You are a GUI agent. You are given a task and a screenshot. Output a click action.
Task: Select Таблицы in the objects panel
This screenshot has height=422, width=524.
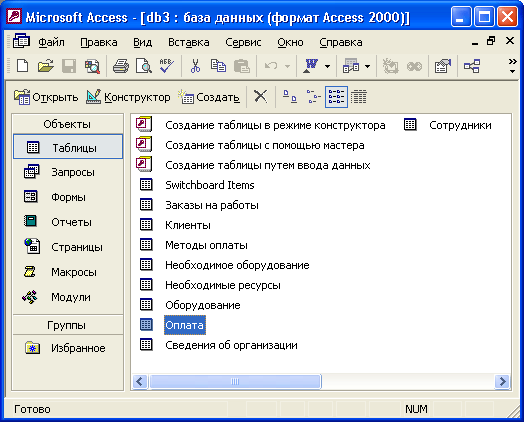(x=68, y=147)
